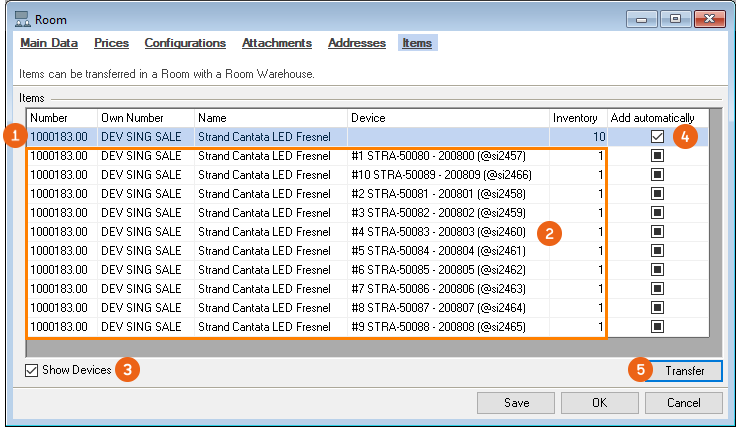The image size is (736, 427).
Task: Click the Save button
Action: (516, 402)
